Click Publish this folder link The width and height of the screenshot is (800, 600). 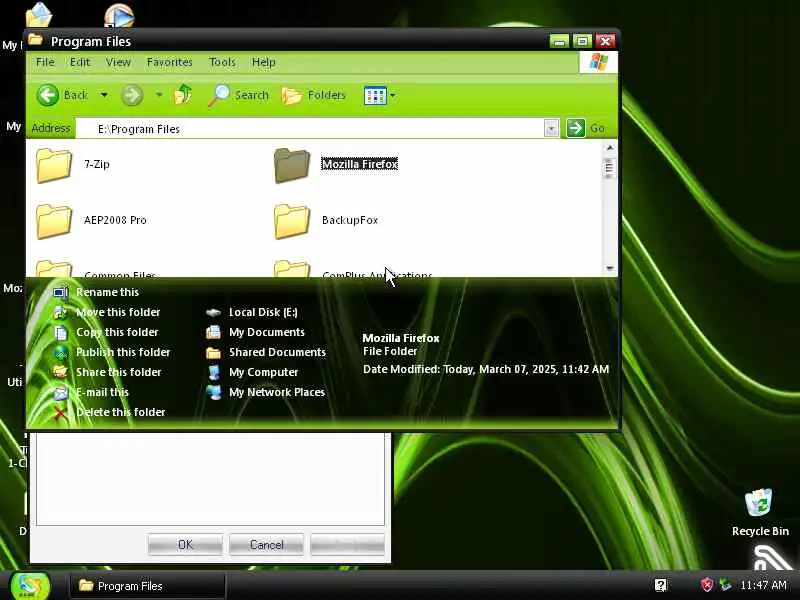click(123, 352)
